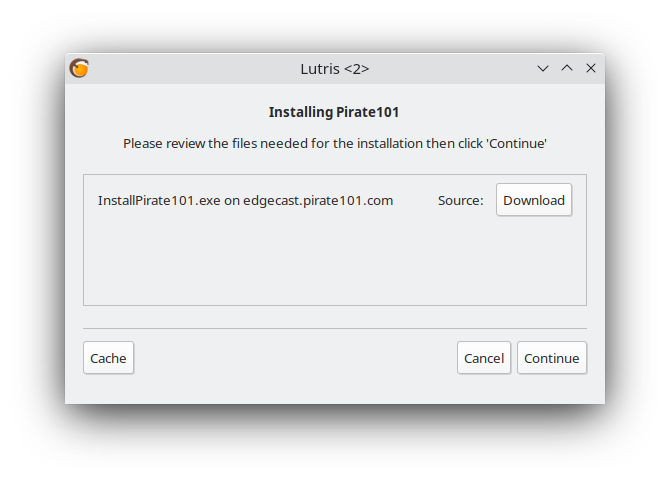Click the InstallPirate101.exe file name
This screenshot has width=670, height=481.
[158, 200]
